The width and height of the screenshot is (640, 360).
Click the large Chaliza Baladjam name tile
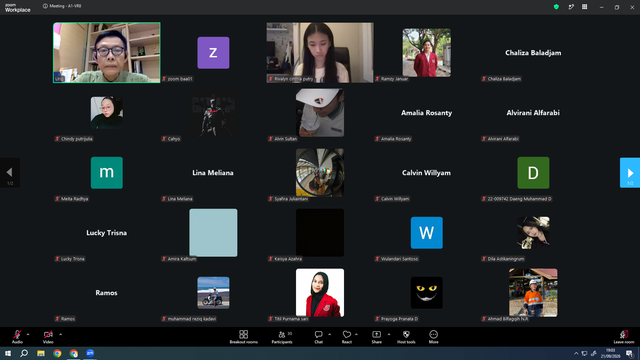533,53
